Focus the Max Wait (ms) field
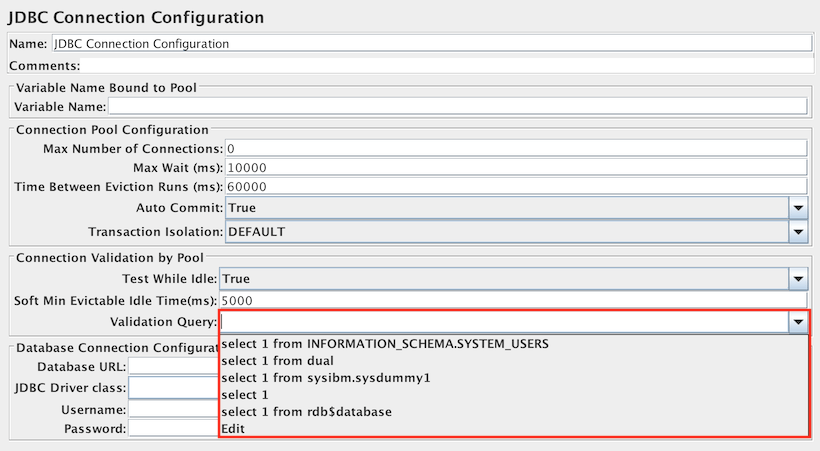Screen dimensions: 820x451 click(515, 167)
